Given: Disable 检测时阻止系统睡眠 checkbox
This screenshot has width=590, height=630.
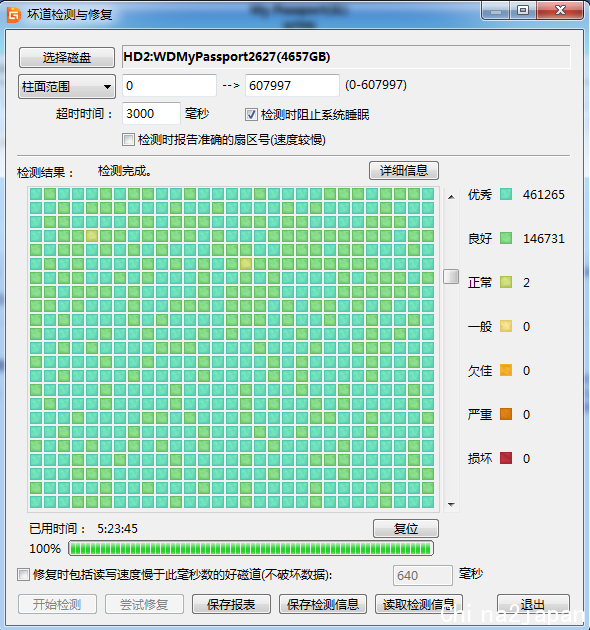Looking at the screenshot, I should pyautogui.click(x=251, y=115).
